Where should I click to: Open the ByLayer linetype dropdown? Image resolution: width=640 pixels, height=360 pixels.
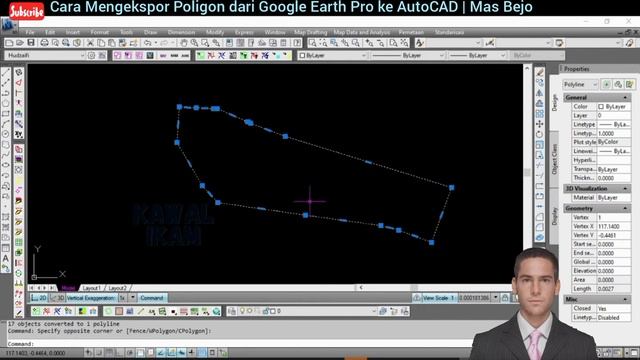click(x=407, y=55)
